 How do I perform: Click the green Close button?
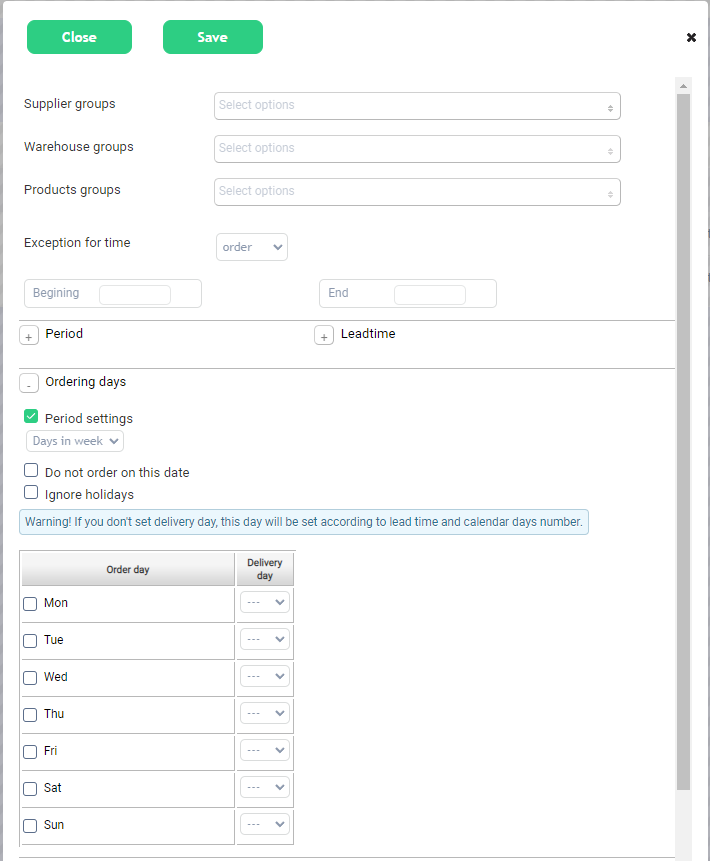tap(79, 37)
